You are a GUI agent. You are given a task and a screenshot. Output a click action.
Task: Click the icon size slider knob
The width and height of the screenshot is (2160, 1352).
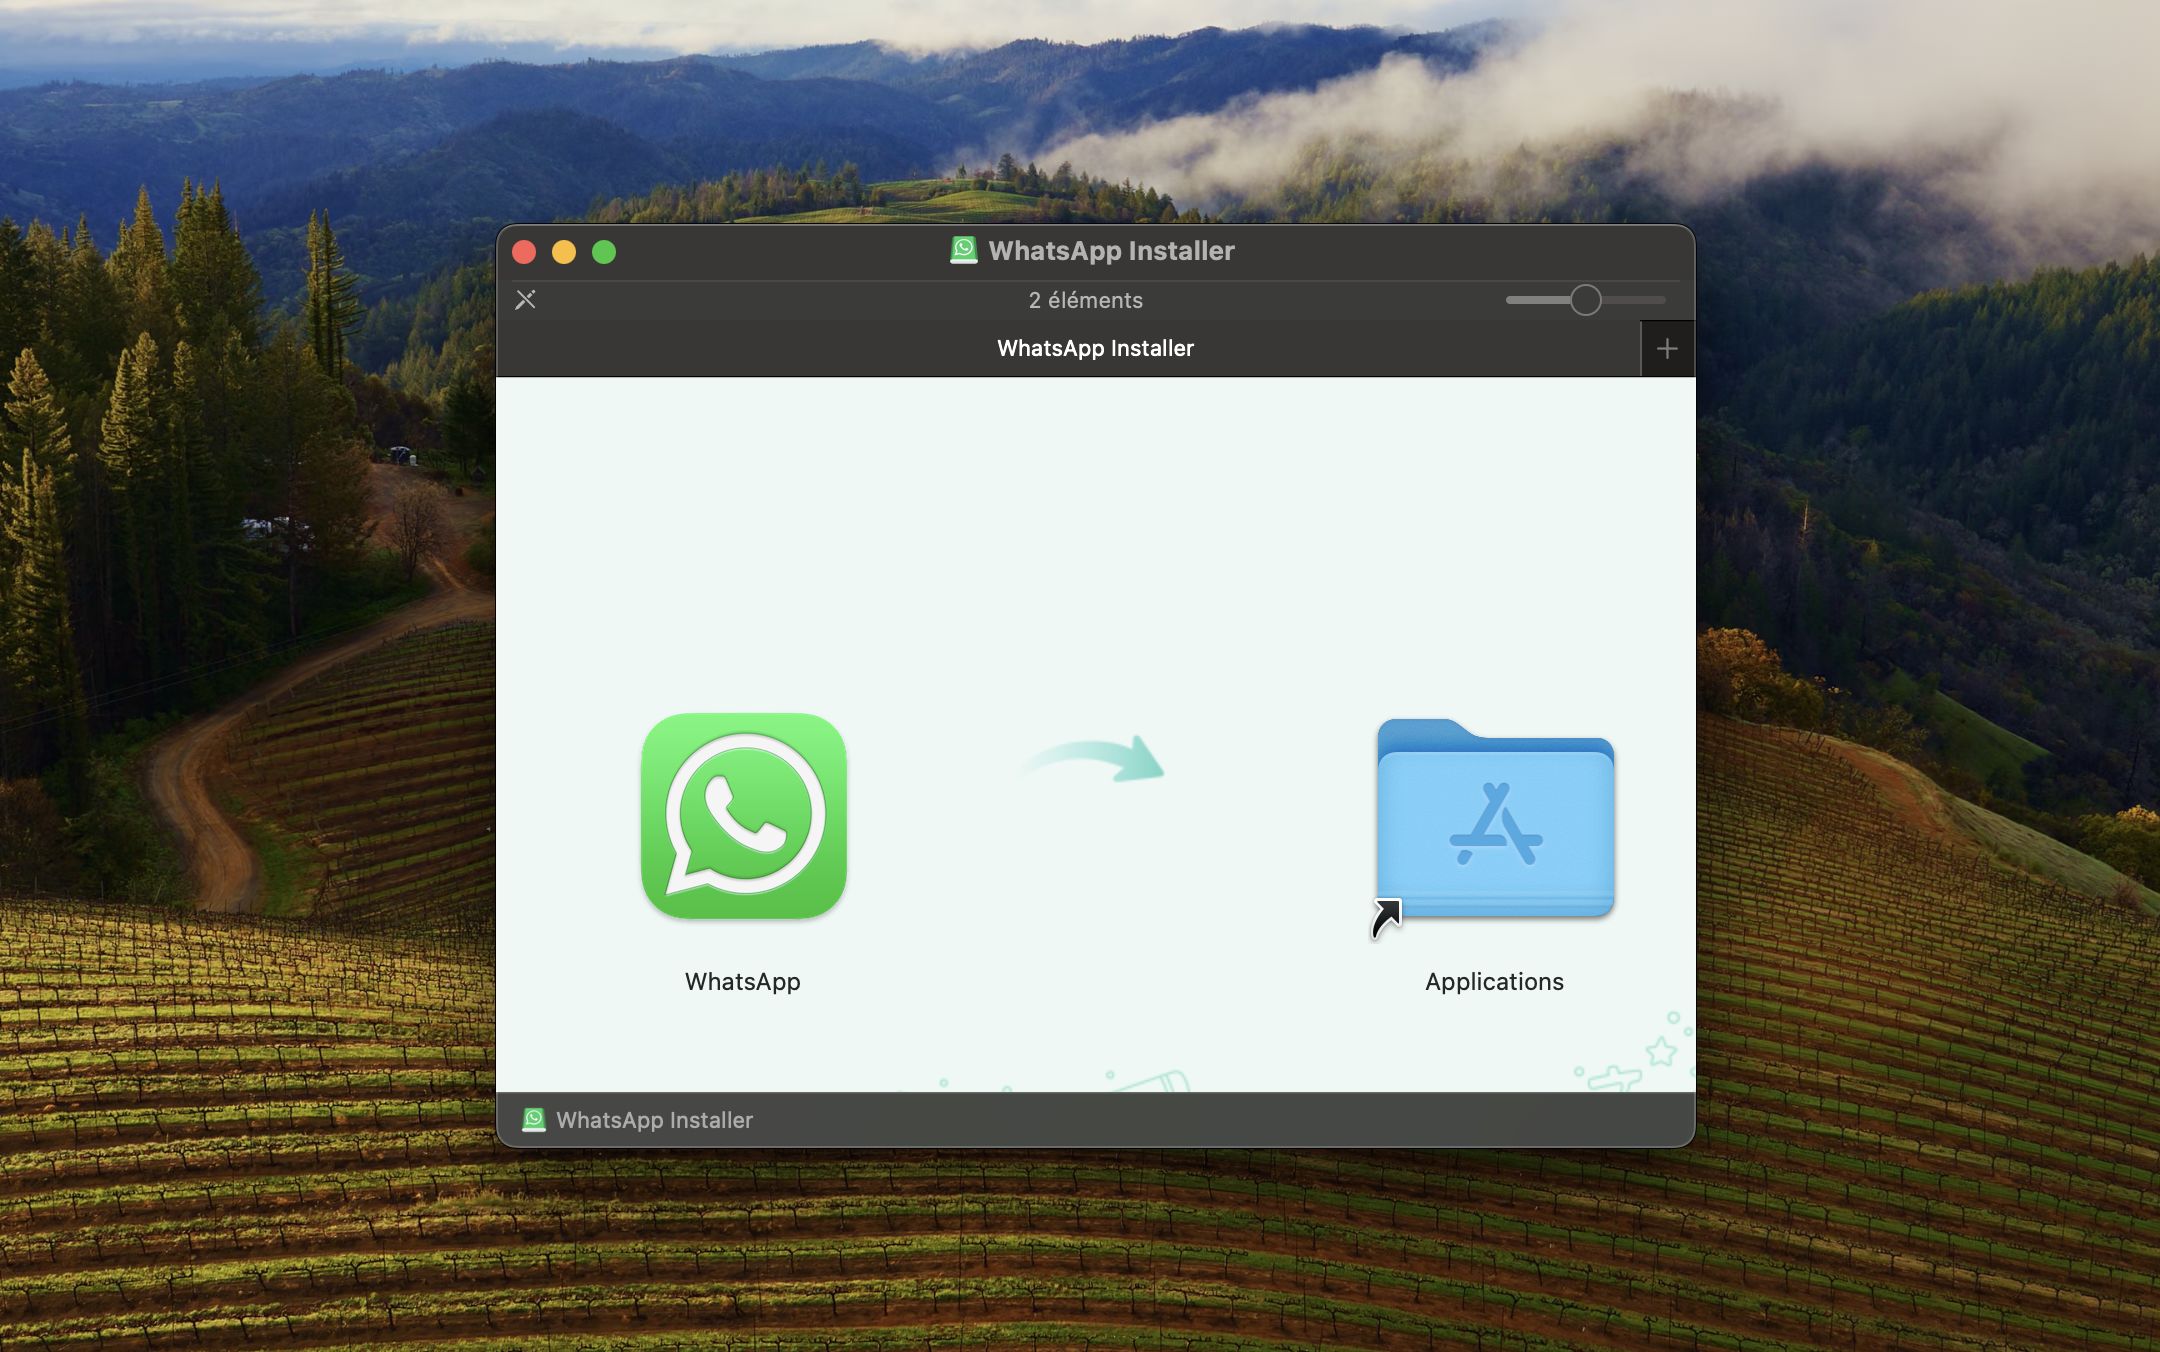coord(1585,300)
